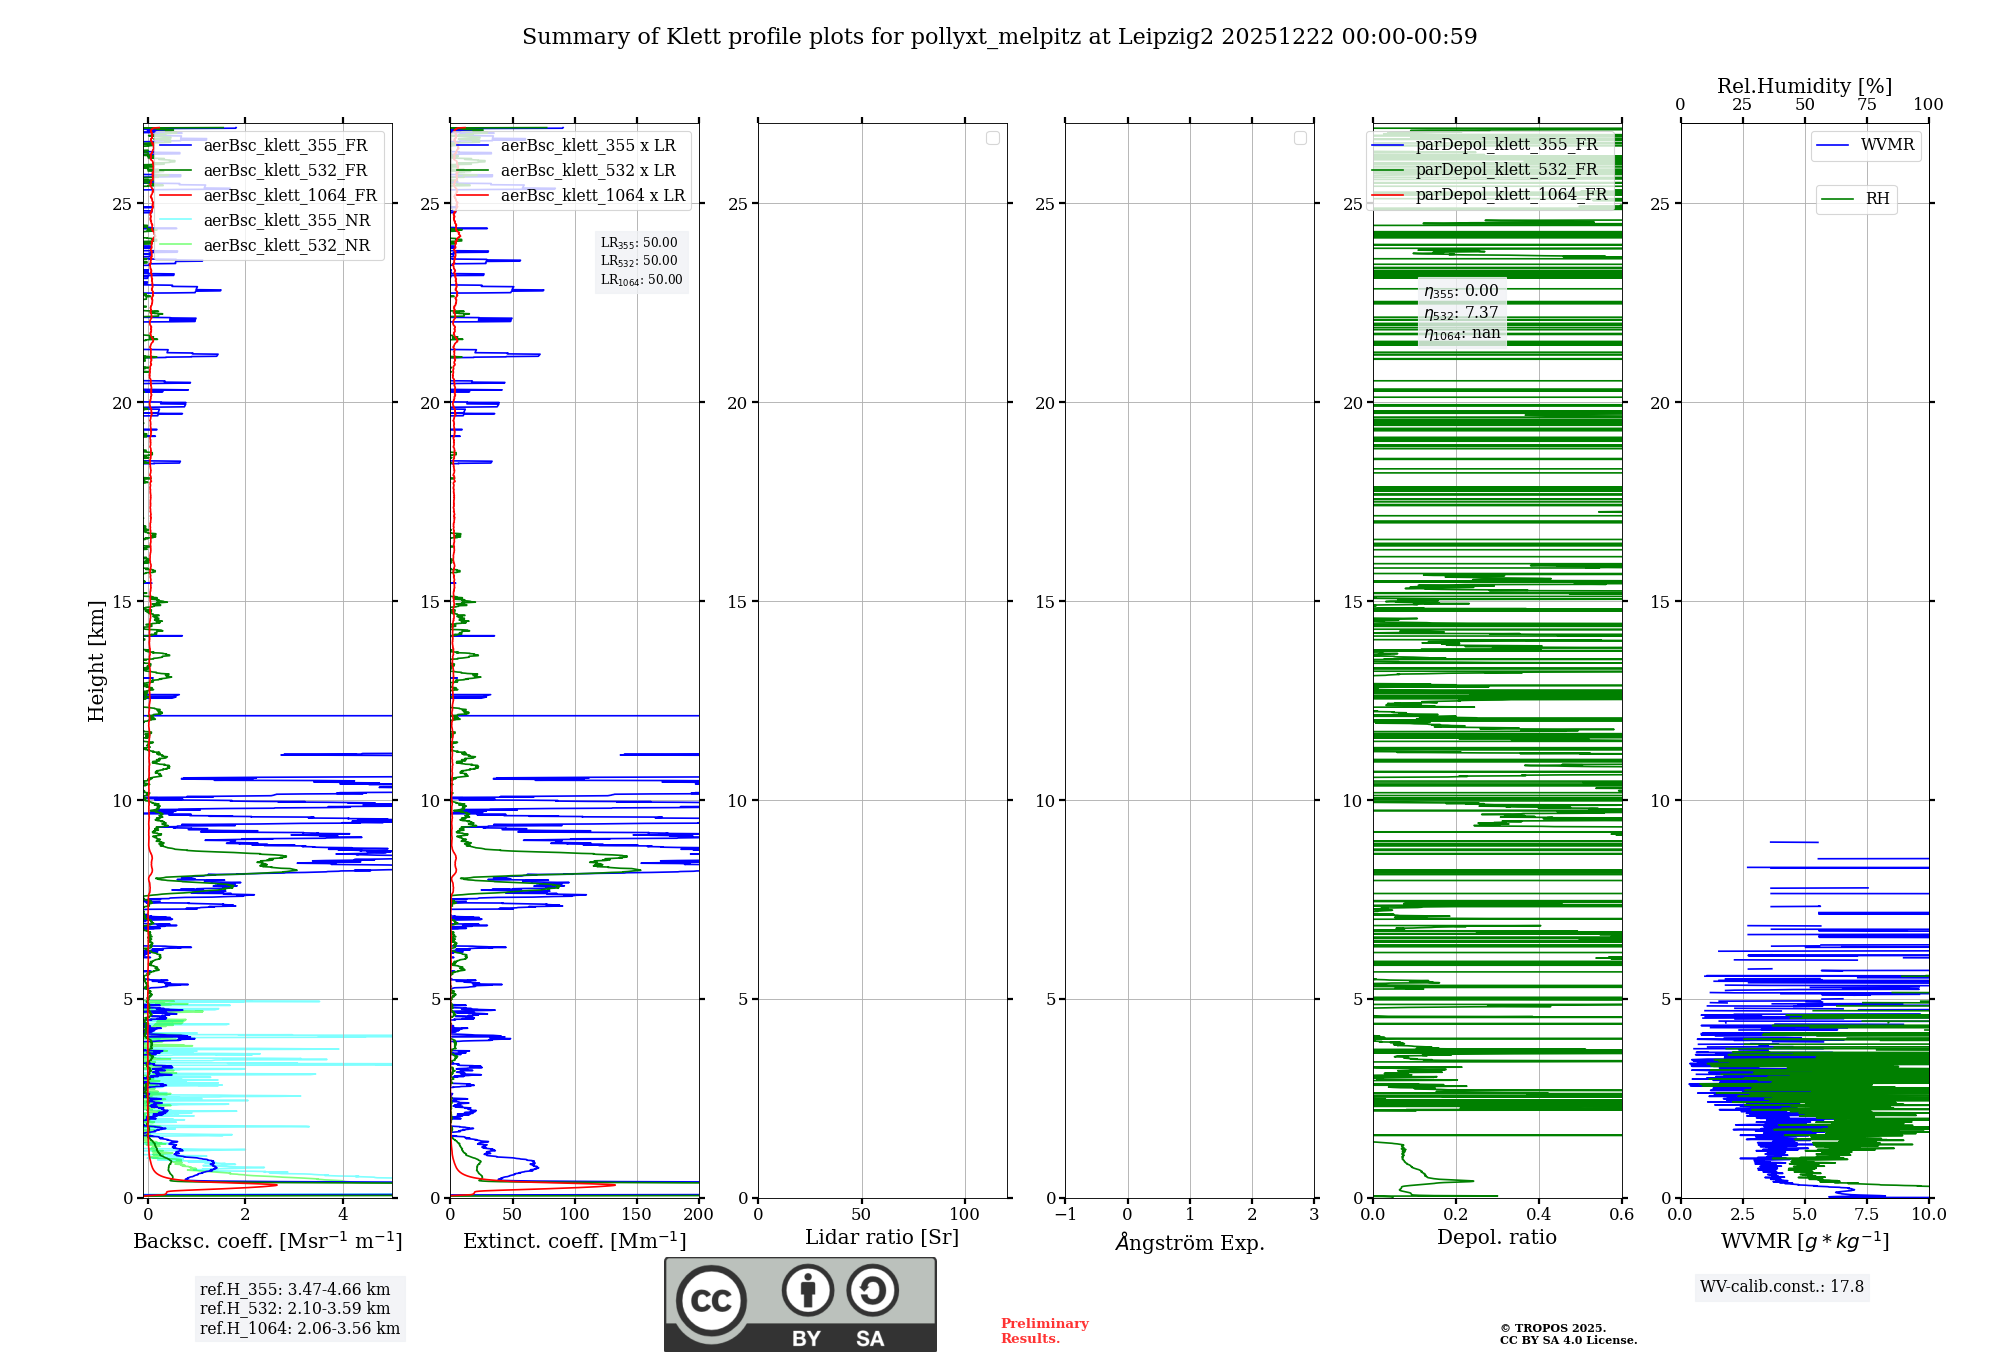2000x1360 pixels.
Task: Click the cyan aerBsc_klett_355_NR legend entry
Action: point(286,221)
